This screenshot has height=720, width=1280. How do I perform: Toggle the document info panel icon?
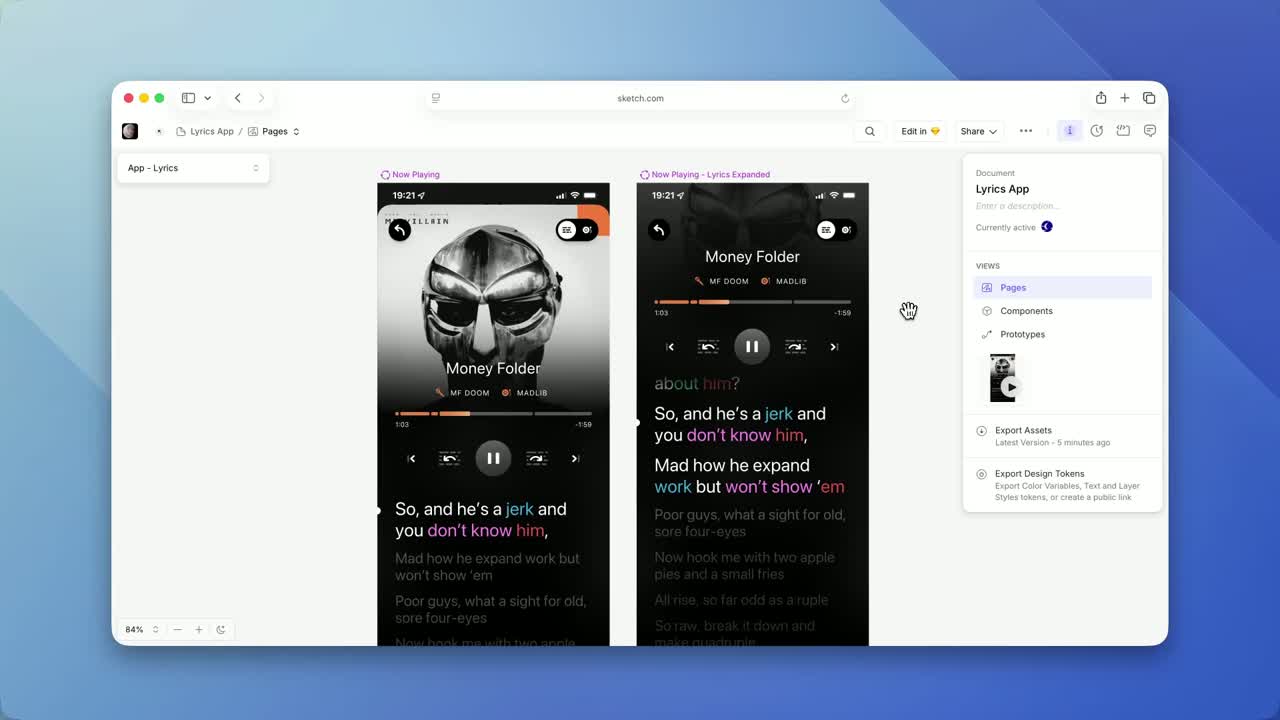point(1070,131)
